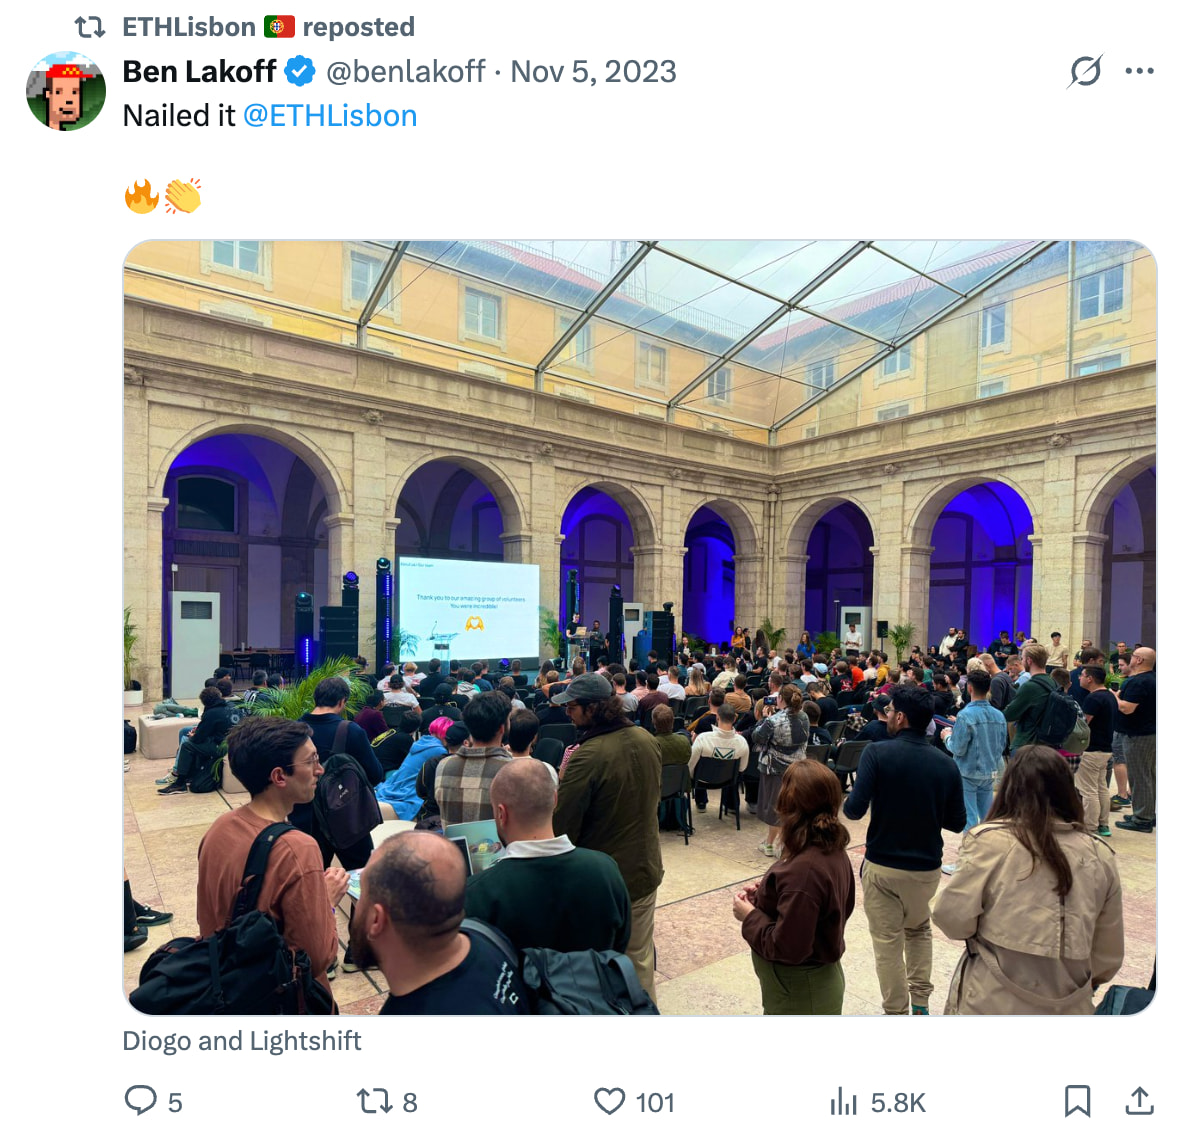The height and width of the screenshot is (1136, 1182).
Task: Click the blue verified checkmark badge
Action: (300, 71)
